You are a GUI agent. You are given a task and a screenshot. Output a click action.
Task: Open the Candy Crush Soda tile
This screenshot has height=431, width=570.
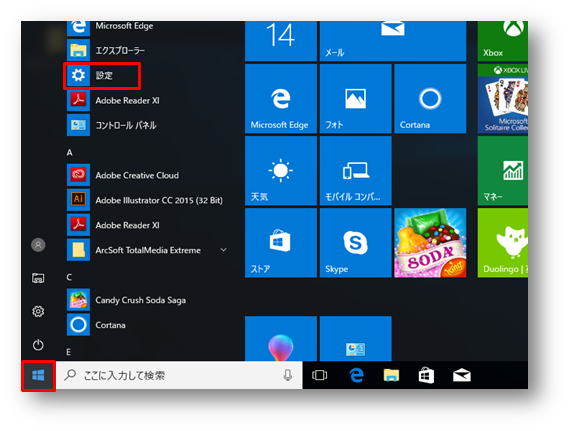430,243
